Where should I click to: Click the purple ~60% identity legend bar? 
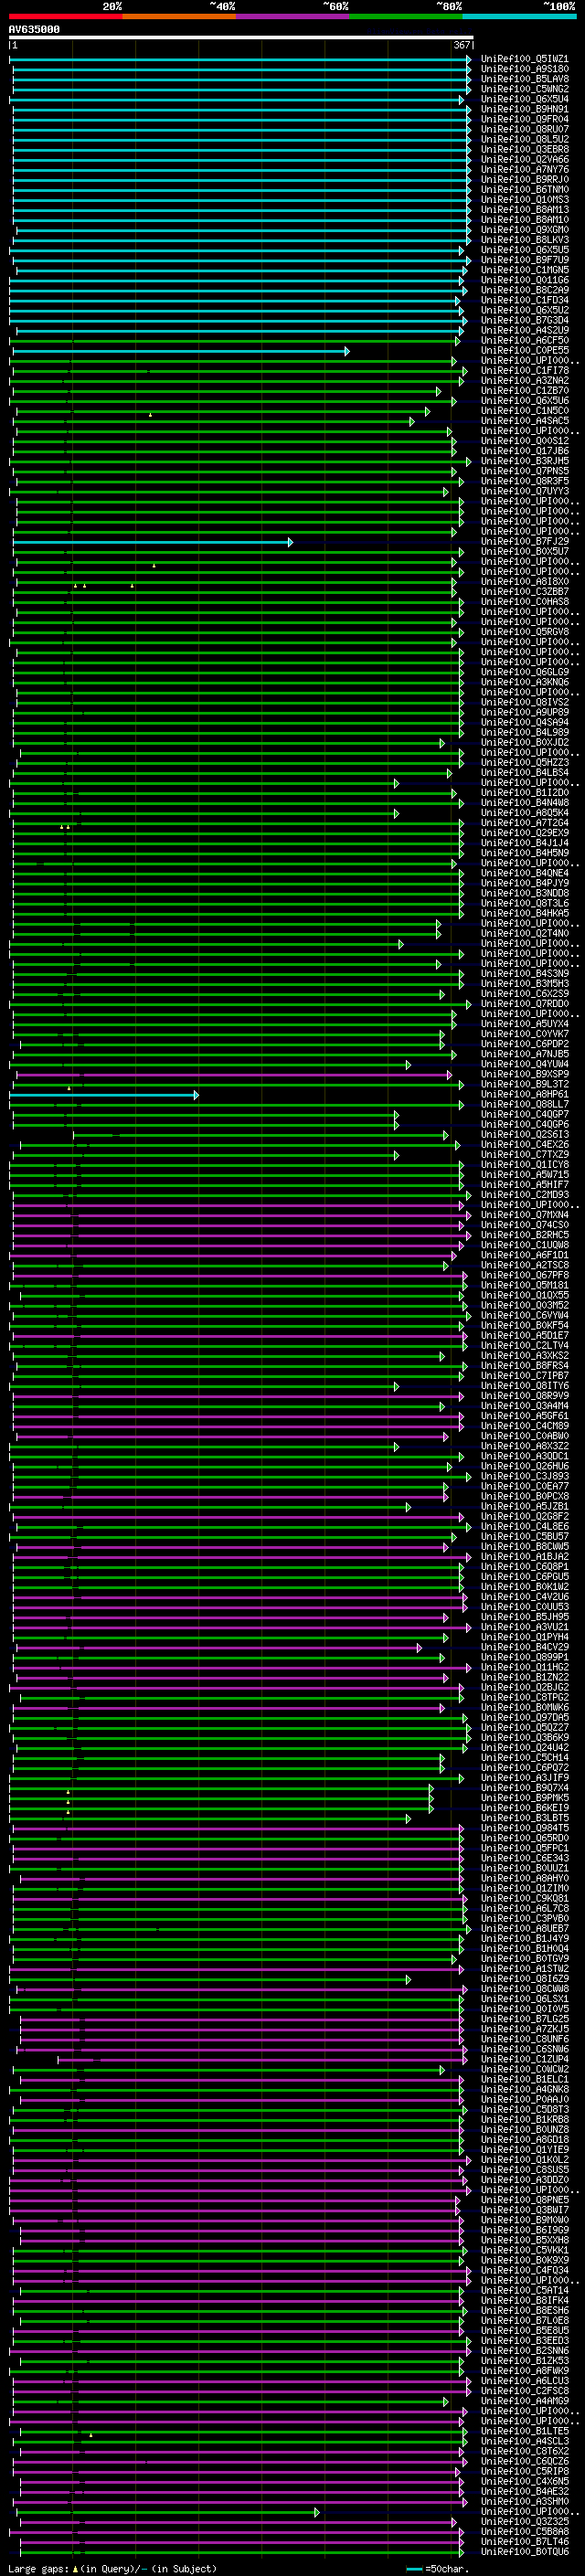(x=293, y=17)
